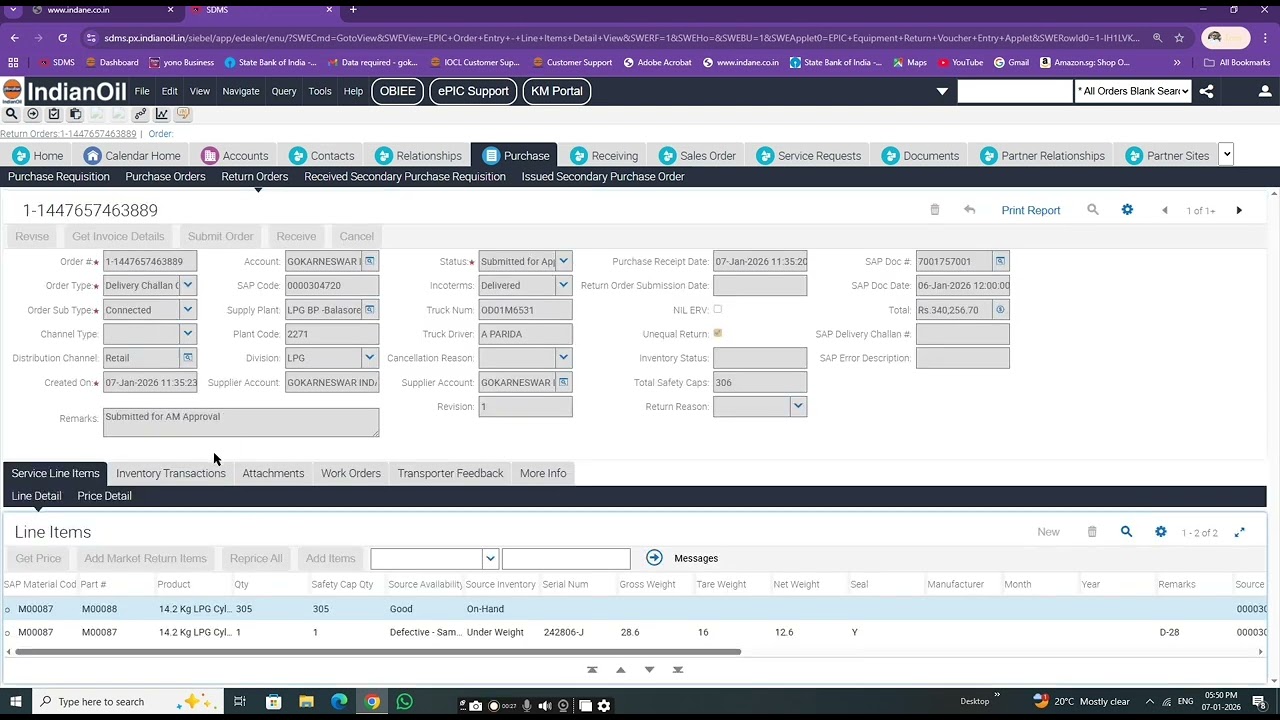The image size is (1280, 720).
Task: Open the Account field pick icon
Action: coord(370,261)
